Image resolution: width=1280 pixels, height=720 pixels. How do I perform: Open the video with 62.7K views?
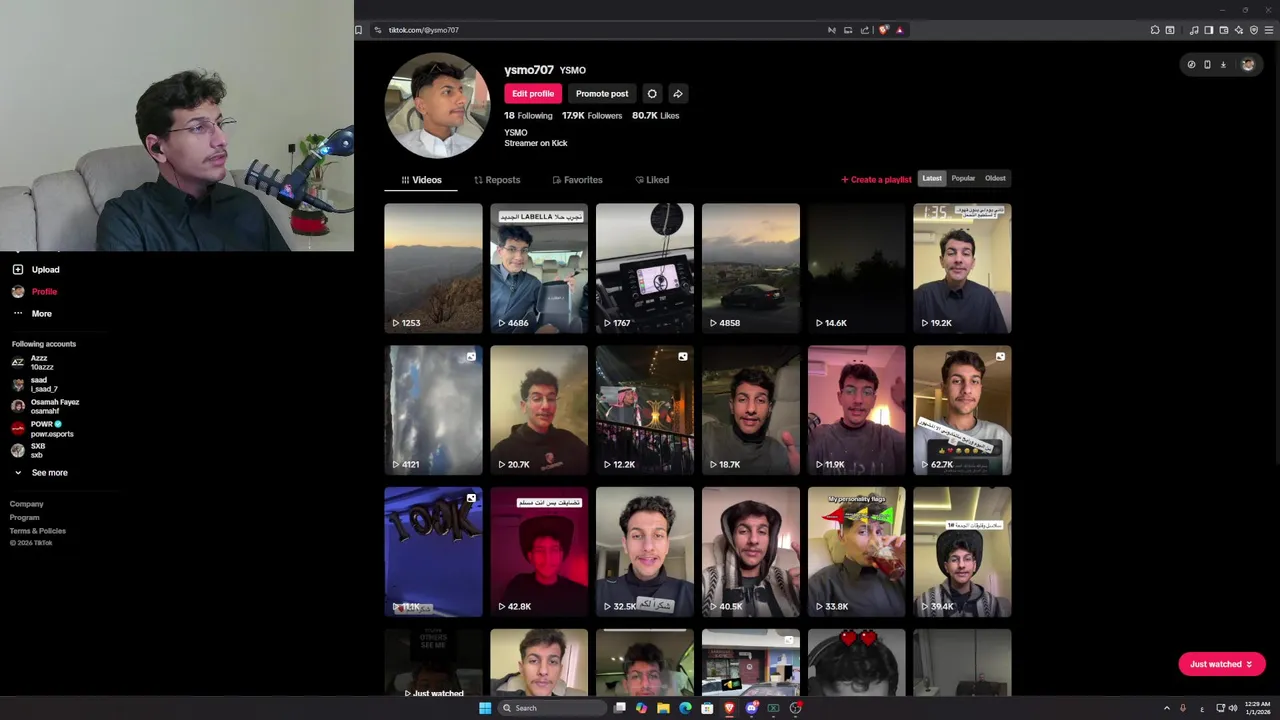pos(962,410)
